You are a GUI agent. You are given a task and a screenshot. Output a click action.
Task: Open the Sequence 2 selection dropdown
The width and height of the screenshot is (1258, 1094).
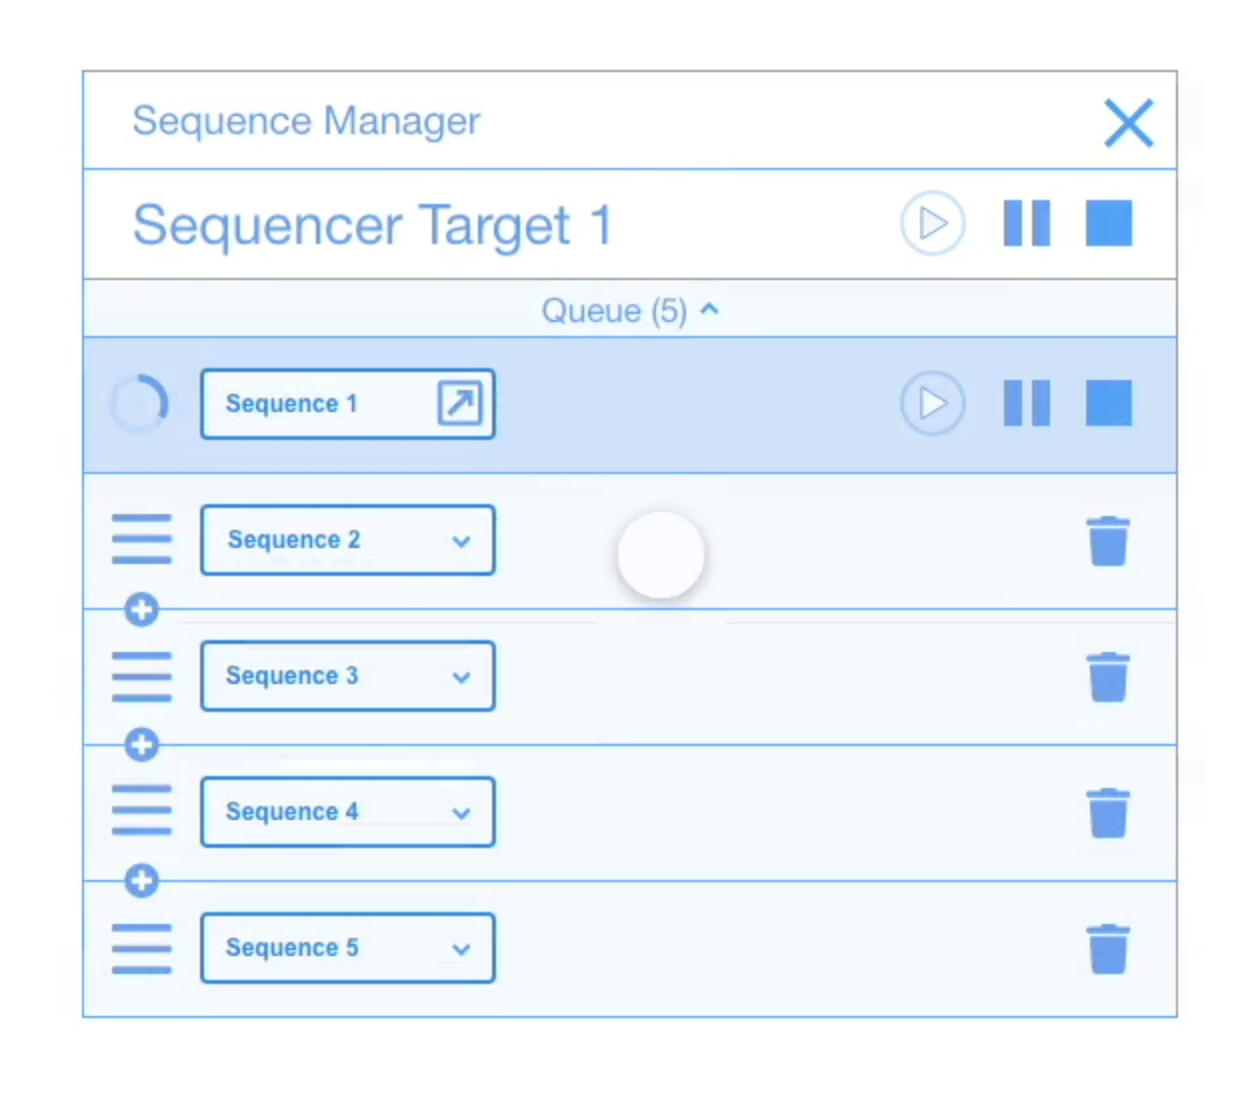click(x=461, y=541)
